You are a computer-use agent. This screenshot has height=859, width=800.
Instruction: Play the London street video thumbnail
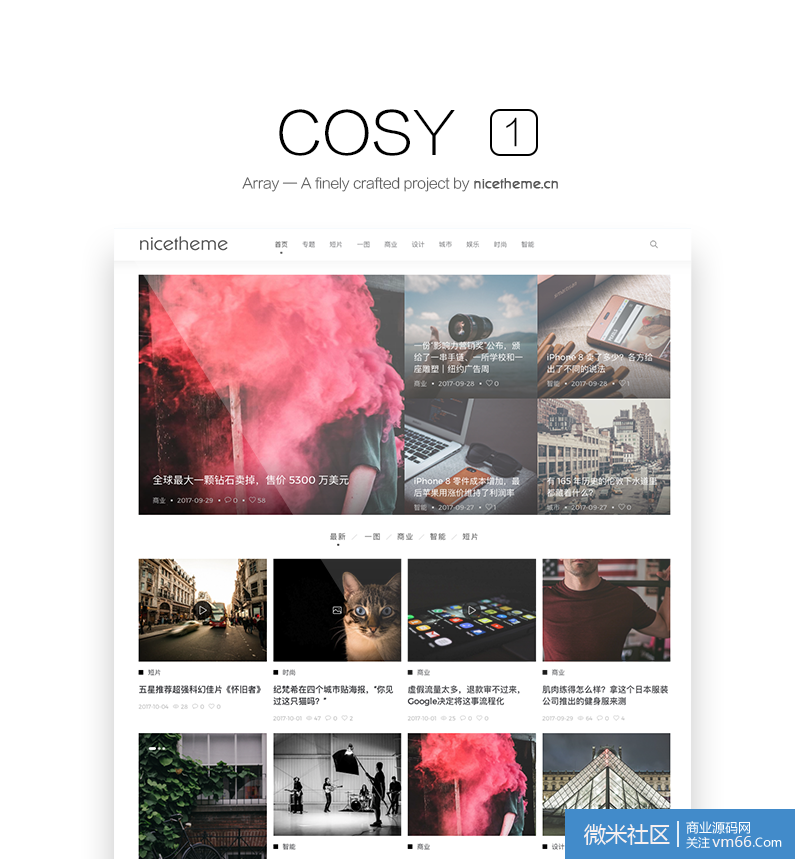click(202, 610)
